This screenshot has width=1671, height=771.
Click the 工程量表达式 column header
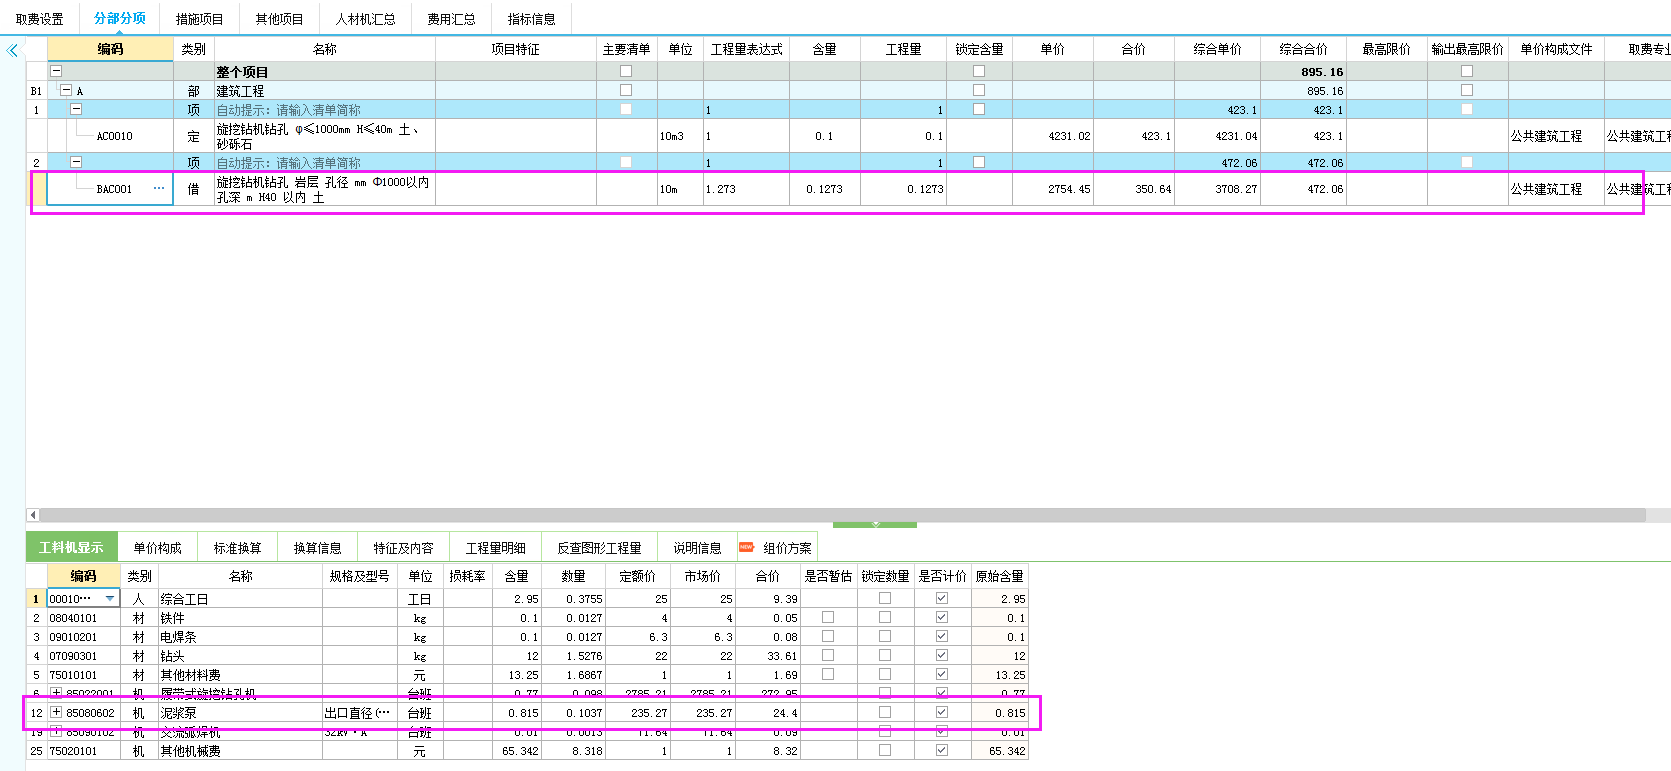pos(746,49)
